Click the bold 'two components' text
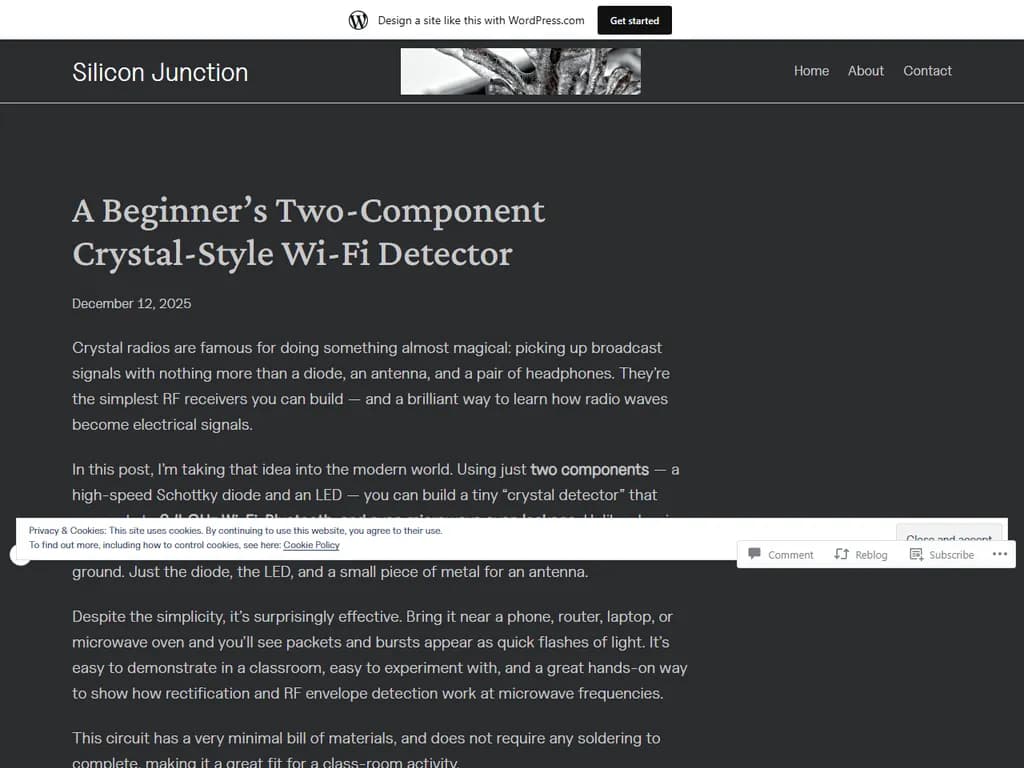1024x768 pixels. point(589,469)
